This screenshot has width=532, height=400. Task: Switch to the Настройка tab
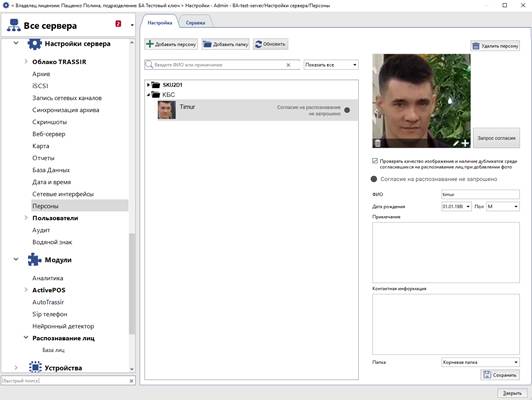point(160,23)
